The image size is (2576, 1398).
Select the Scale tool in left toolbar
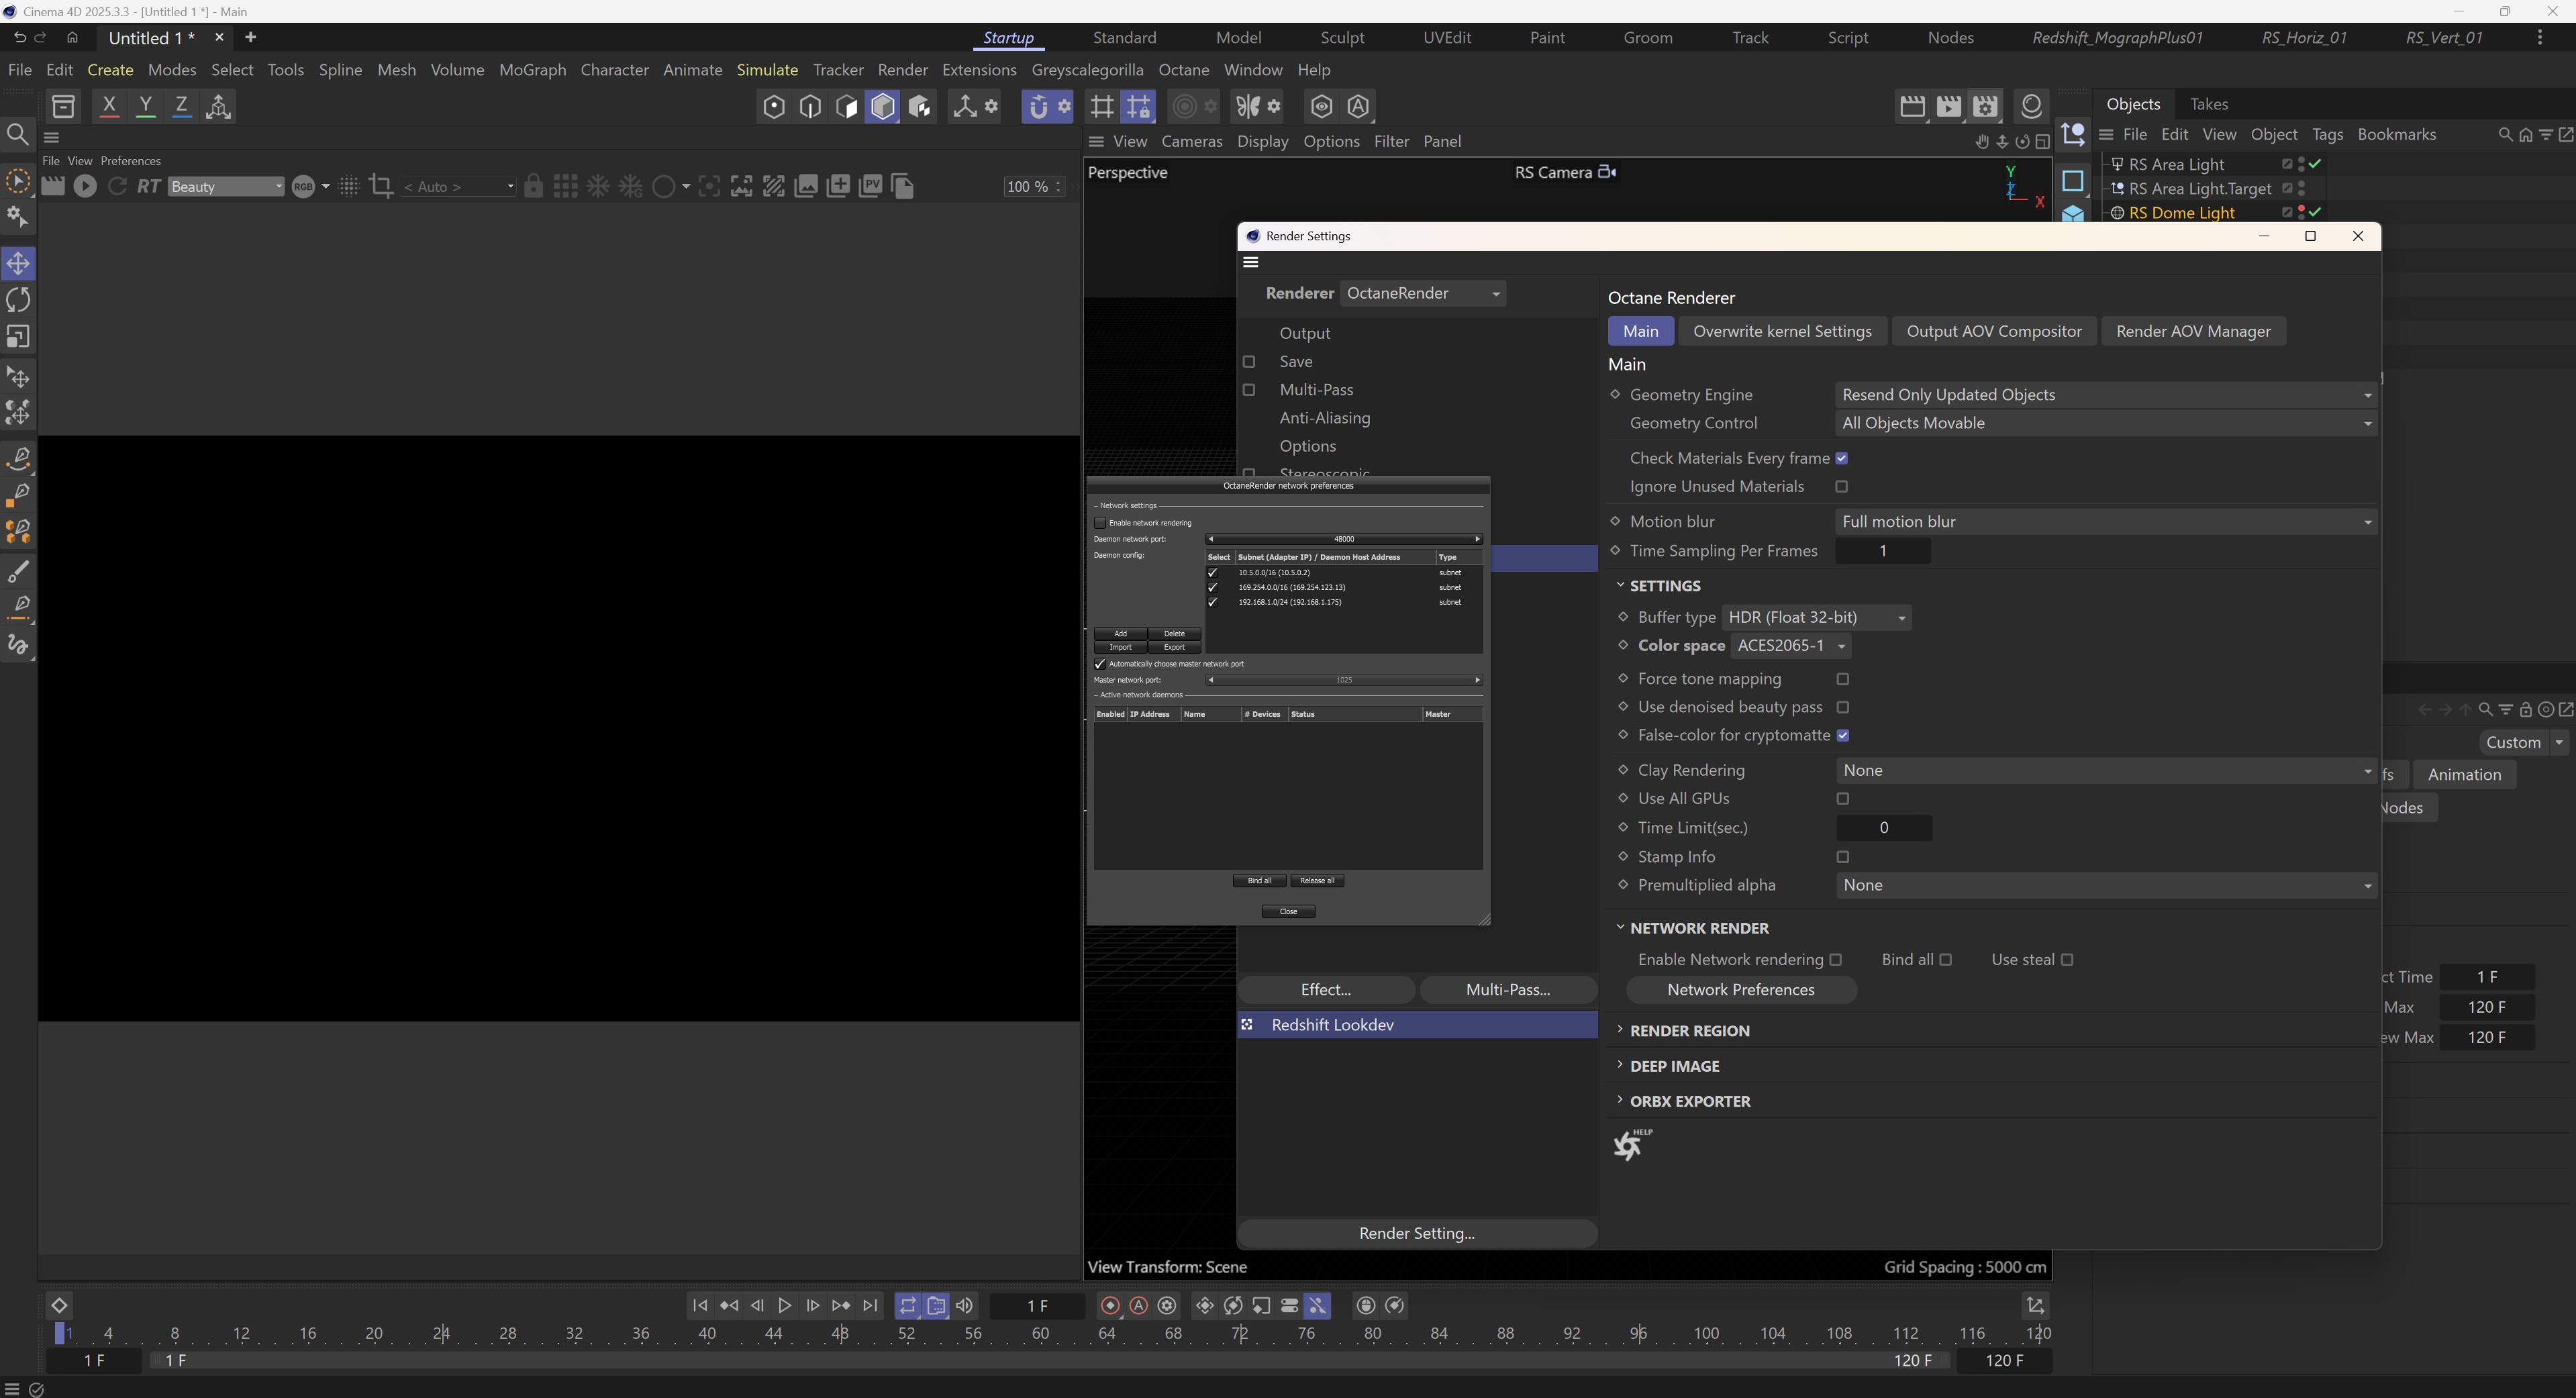tap(19, 336)
